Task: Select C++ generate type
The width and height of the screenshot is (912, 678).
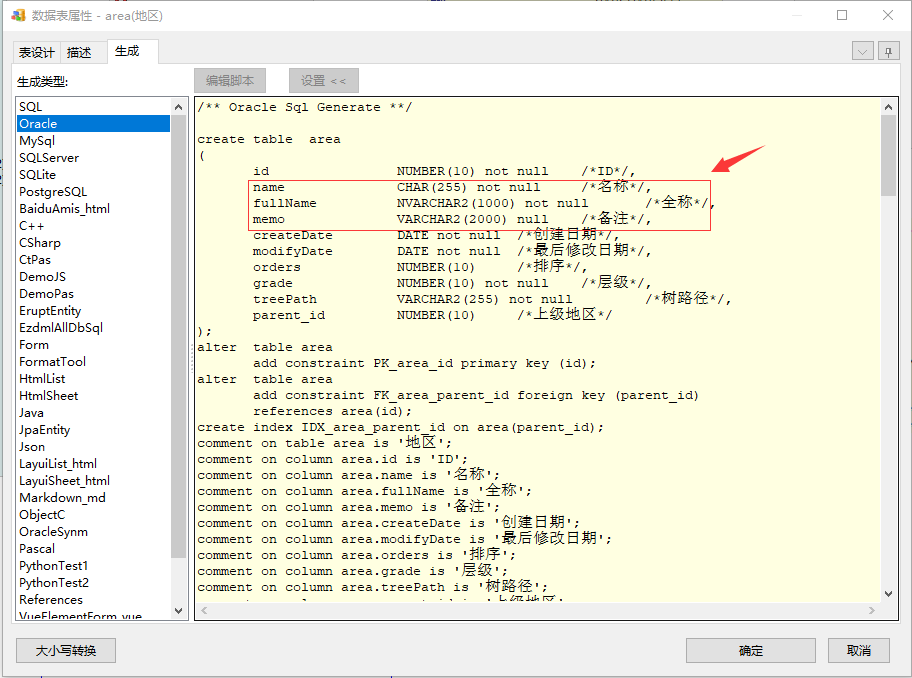Action: (x=94, y=226)
